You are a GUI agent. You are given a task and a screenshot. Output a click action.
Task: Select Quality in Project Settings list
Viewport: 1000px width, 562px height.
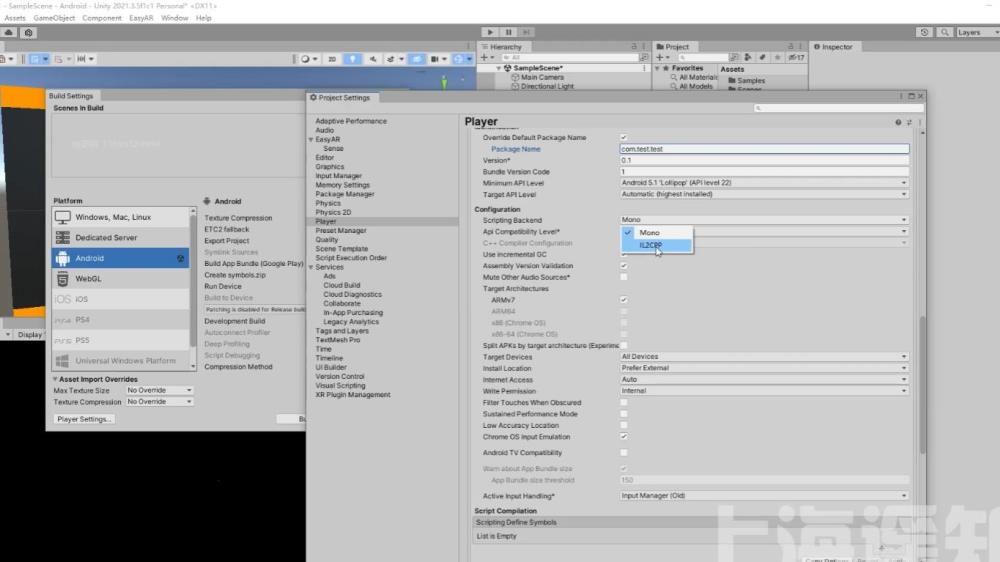[x=327, y=240]
